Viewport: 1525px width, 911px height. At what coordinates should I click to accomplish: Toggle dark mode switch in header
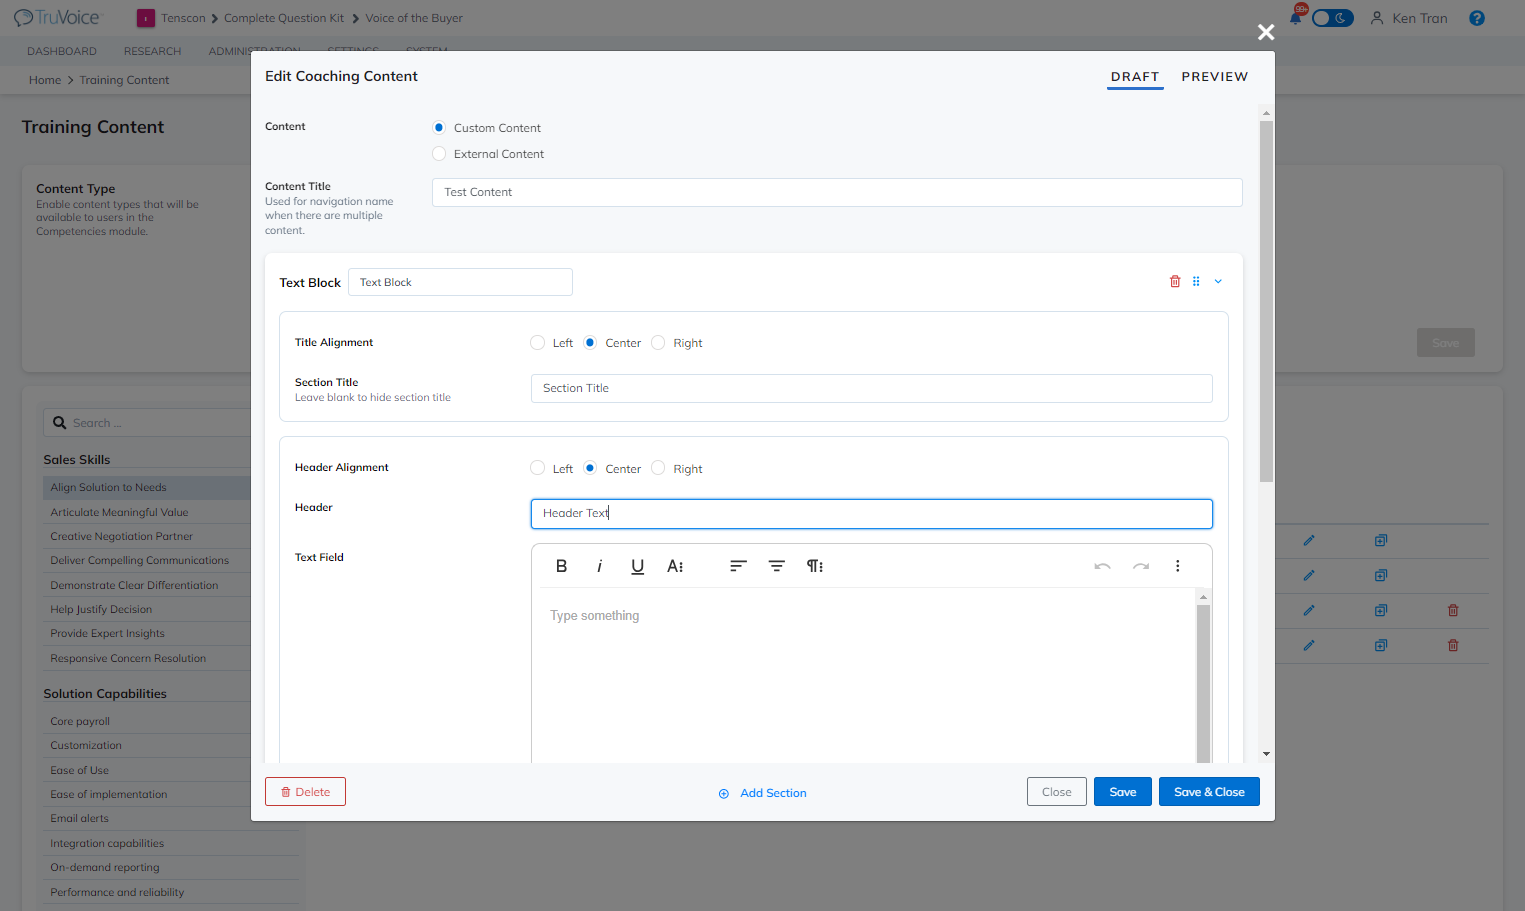click(x=1332, y=18)
